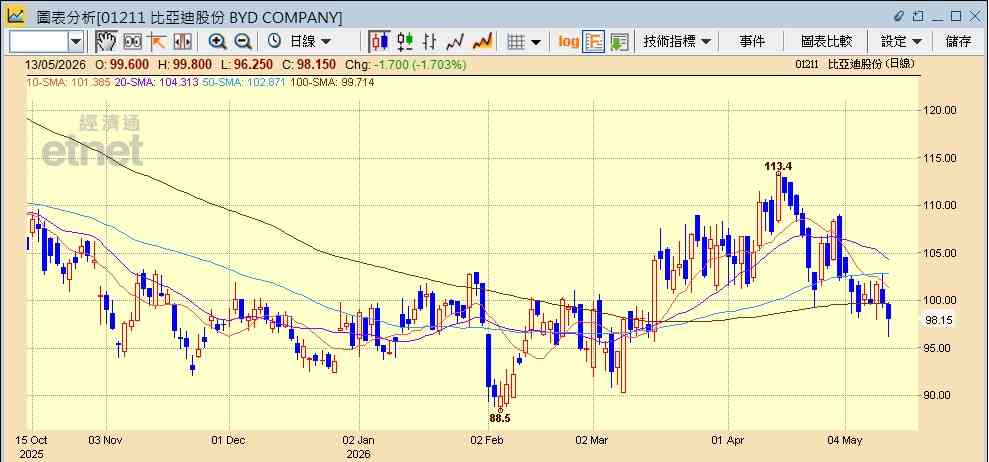Switch to OHLC bar chart type

430,42
